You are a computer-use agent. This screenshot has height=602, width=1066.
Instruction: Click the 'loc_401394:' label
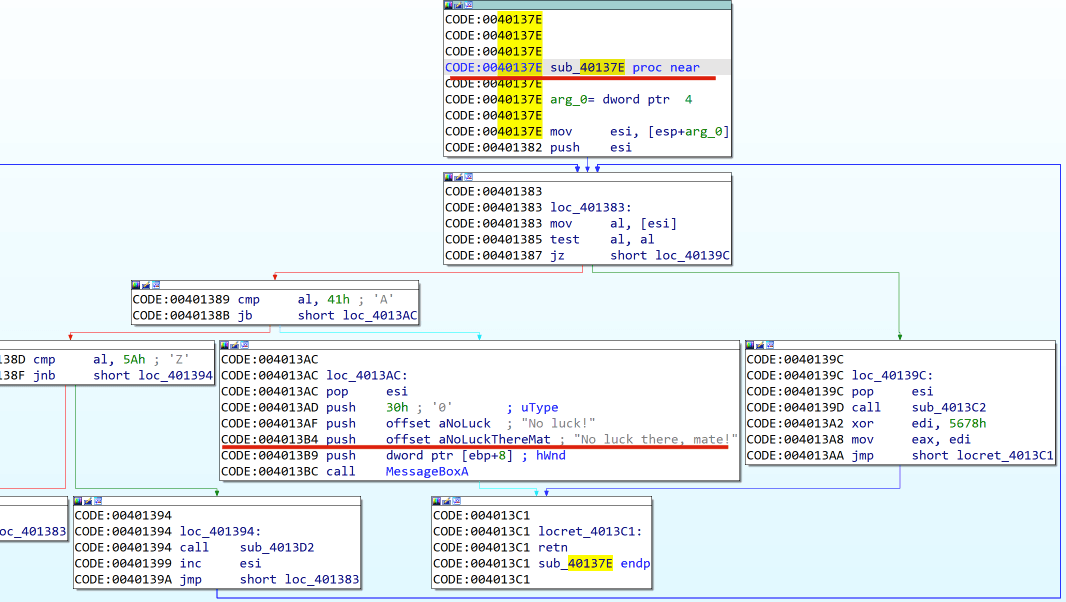tap(220, 531)
